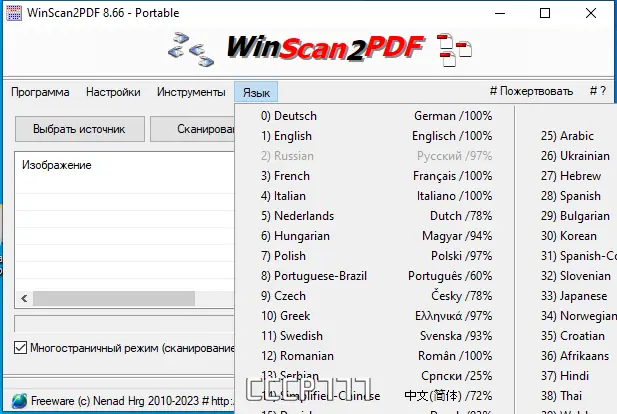Close the WinScan2PDF window
The width and height of the screenshot is (617, 414).
(x=591, y=13)
